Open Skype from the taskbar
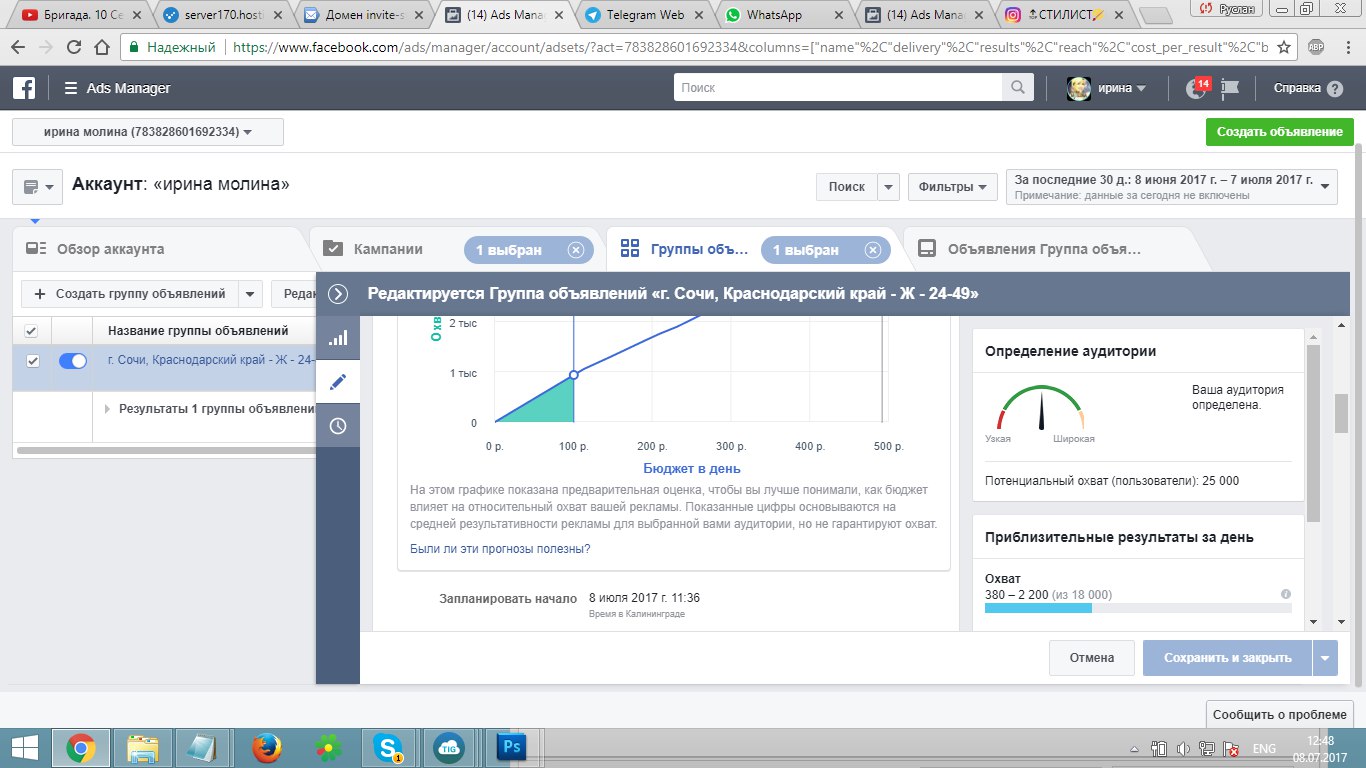 (387, 747)
